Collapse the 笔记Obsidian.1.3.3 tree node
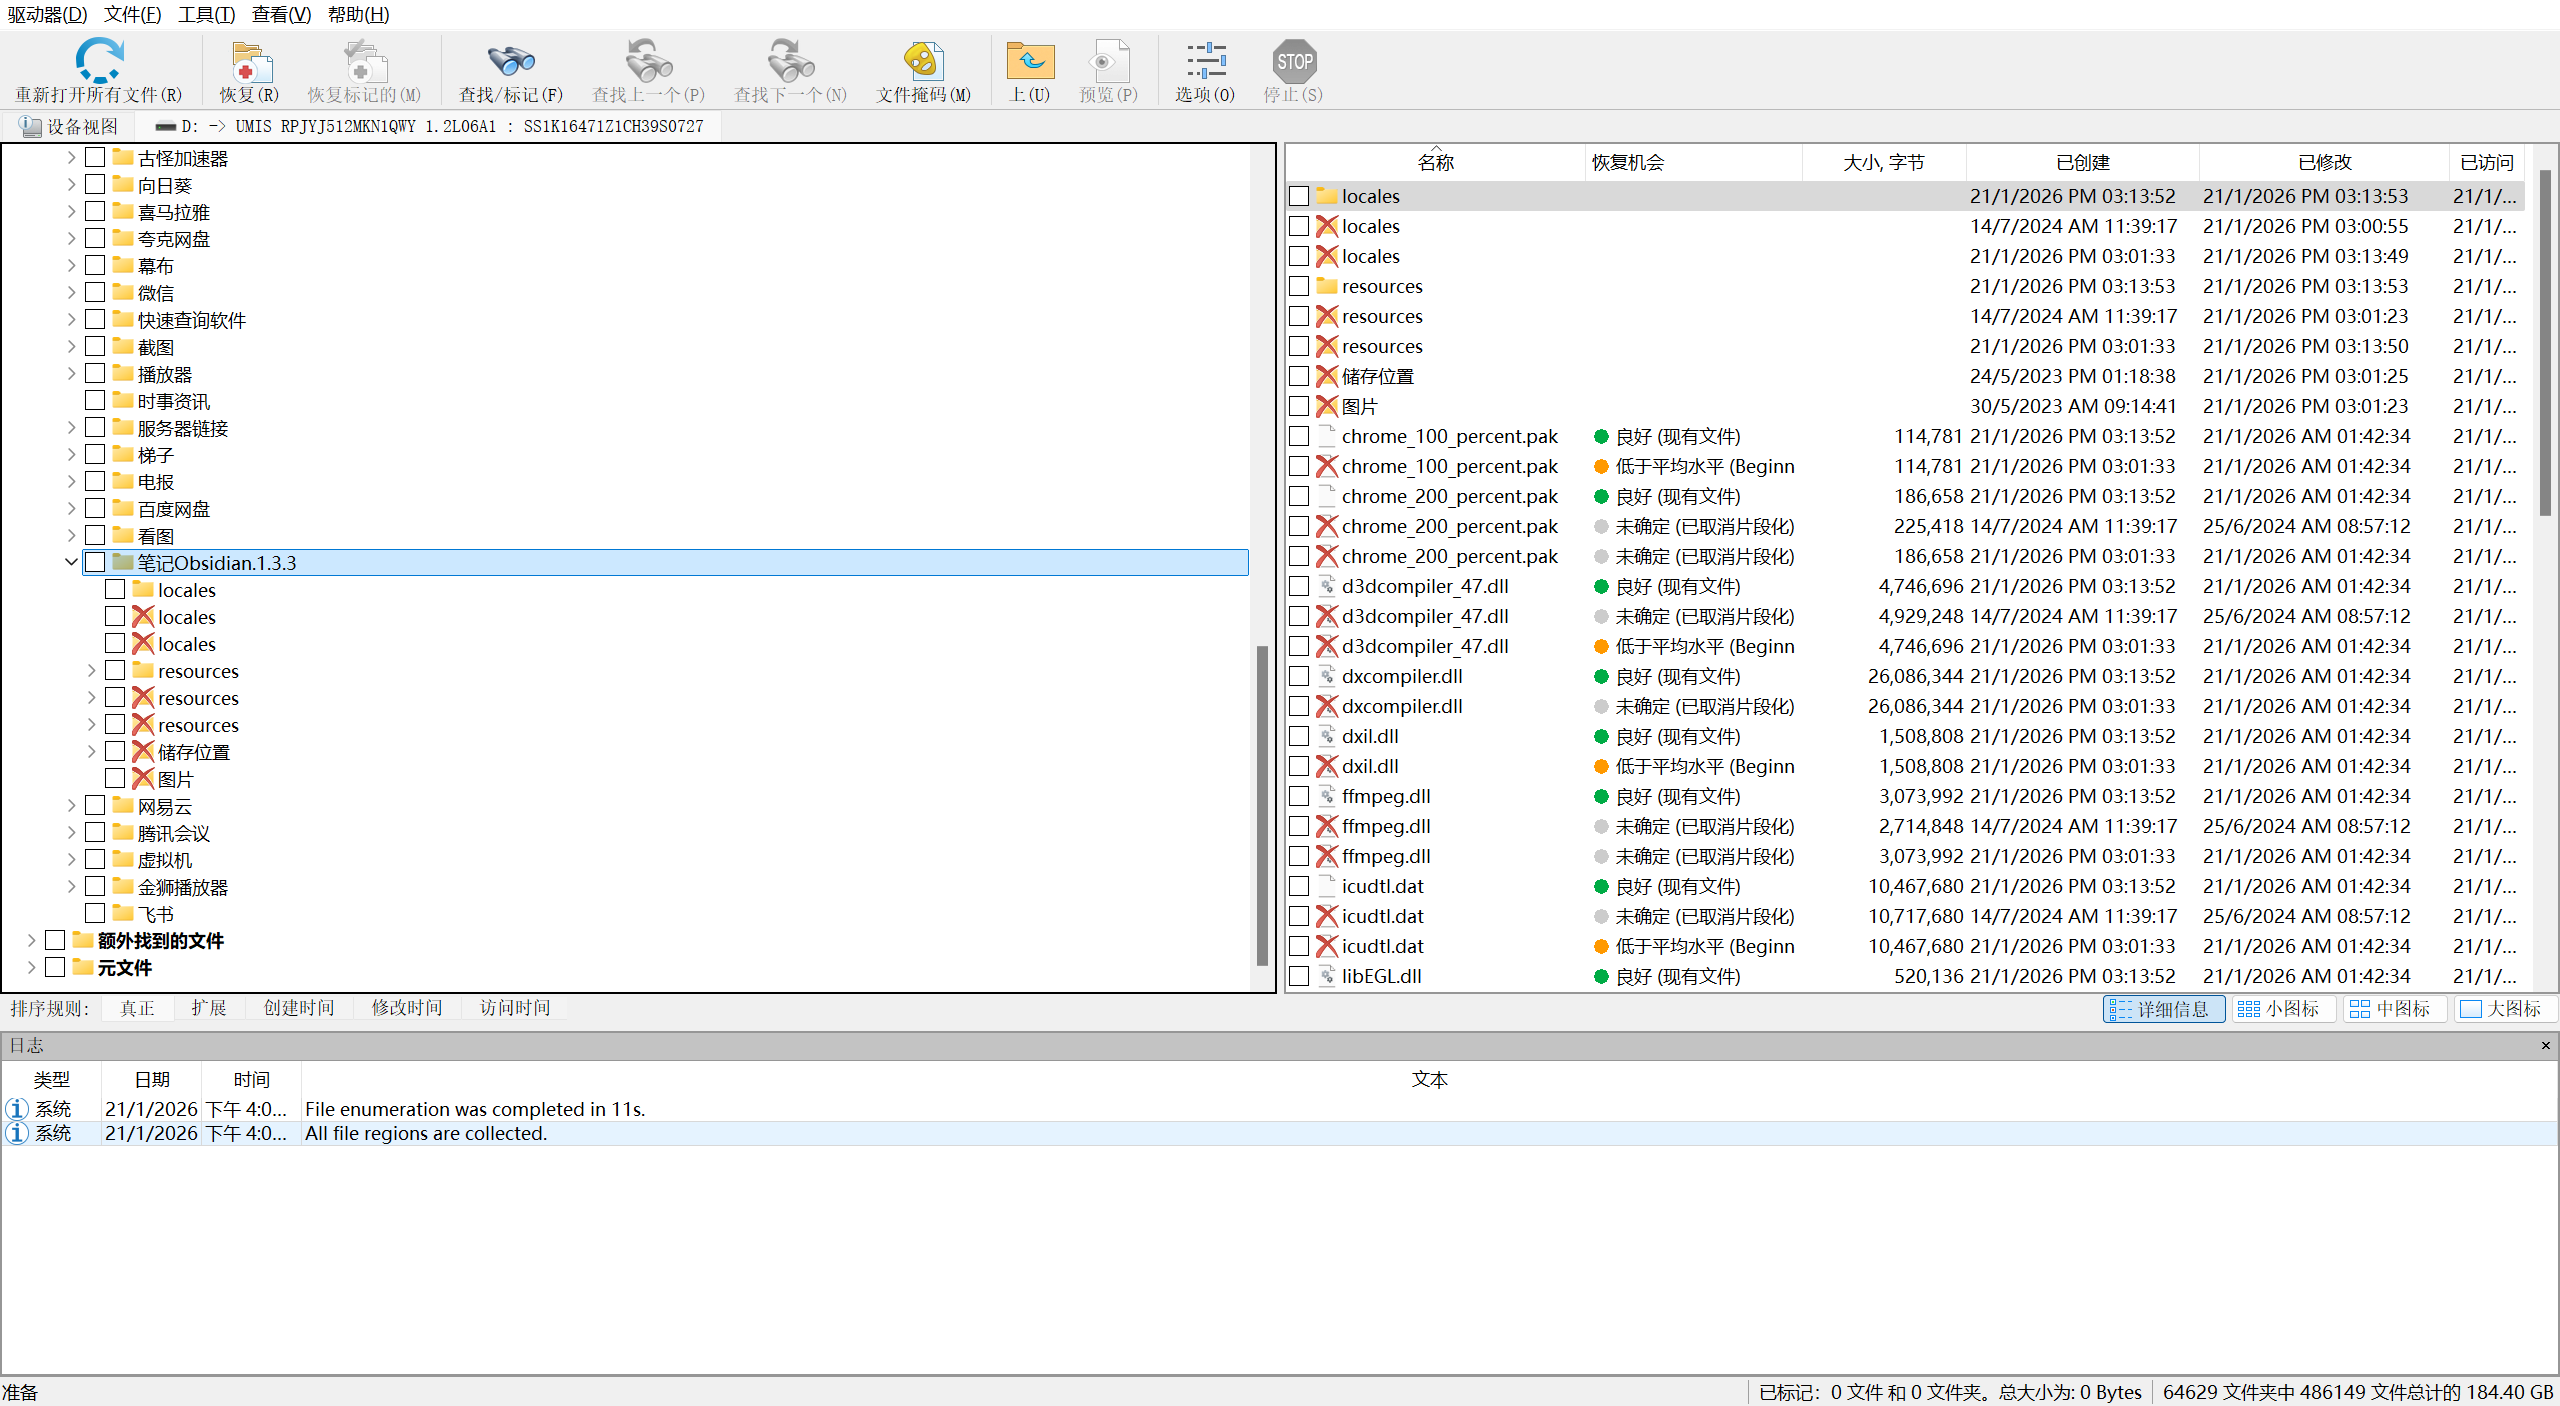This screenshot has height=1406, width=2560. [x=71, y=562]
